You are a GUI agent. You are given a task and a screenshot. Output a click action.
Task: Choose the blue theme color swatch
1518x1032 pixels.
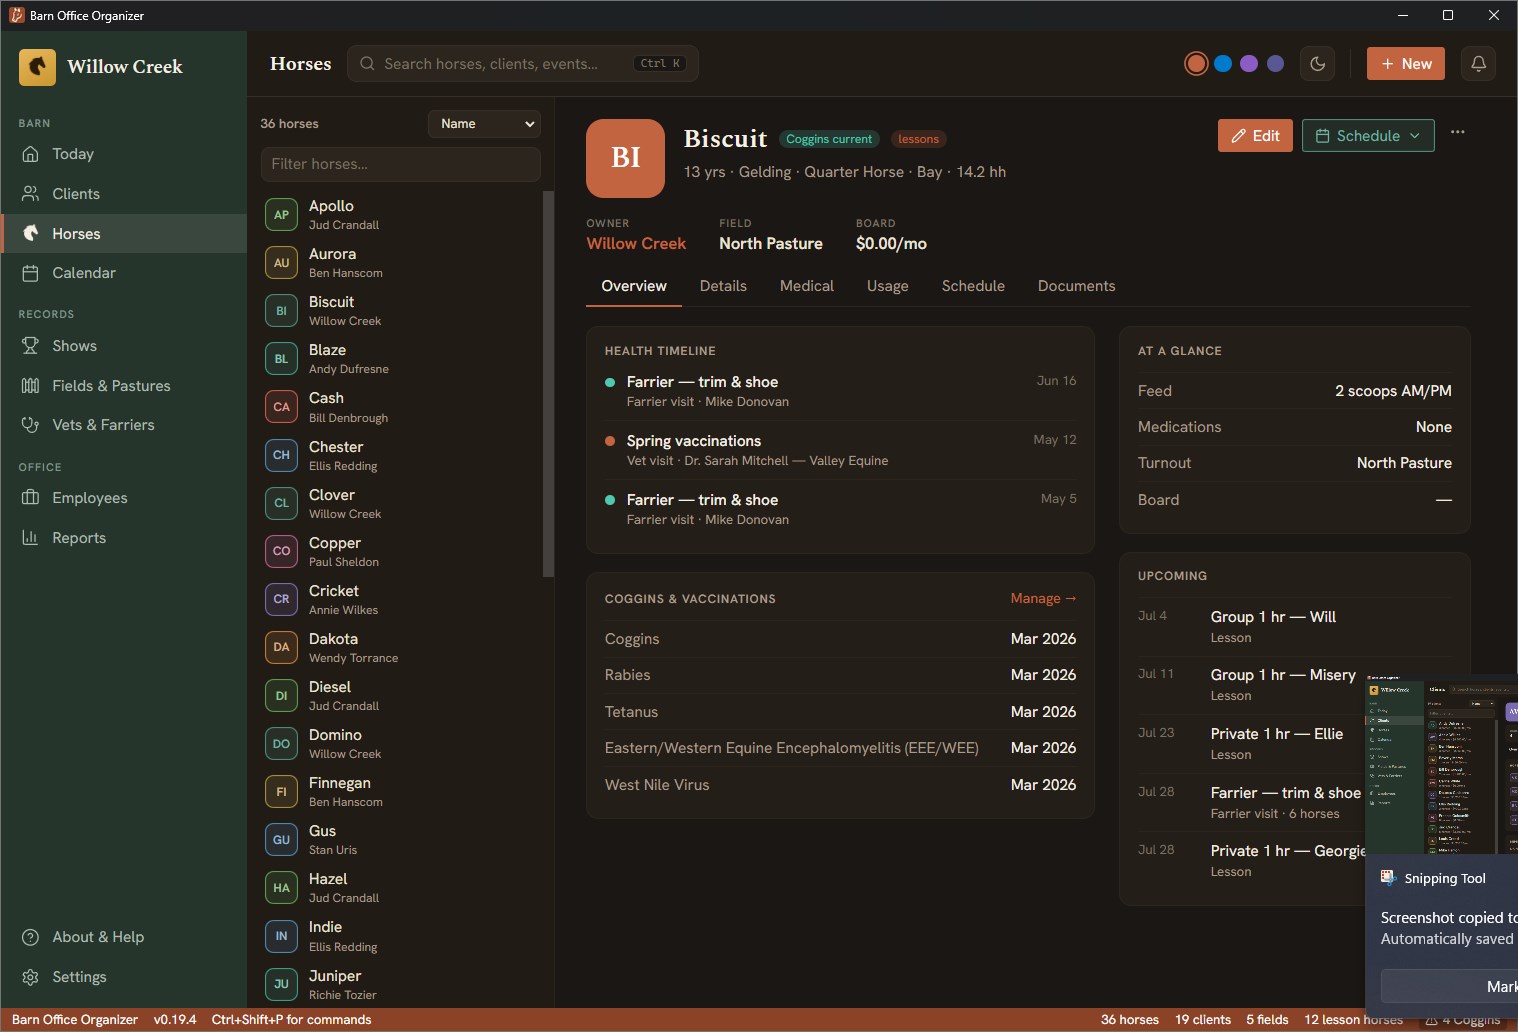(1222, 64)
